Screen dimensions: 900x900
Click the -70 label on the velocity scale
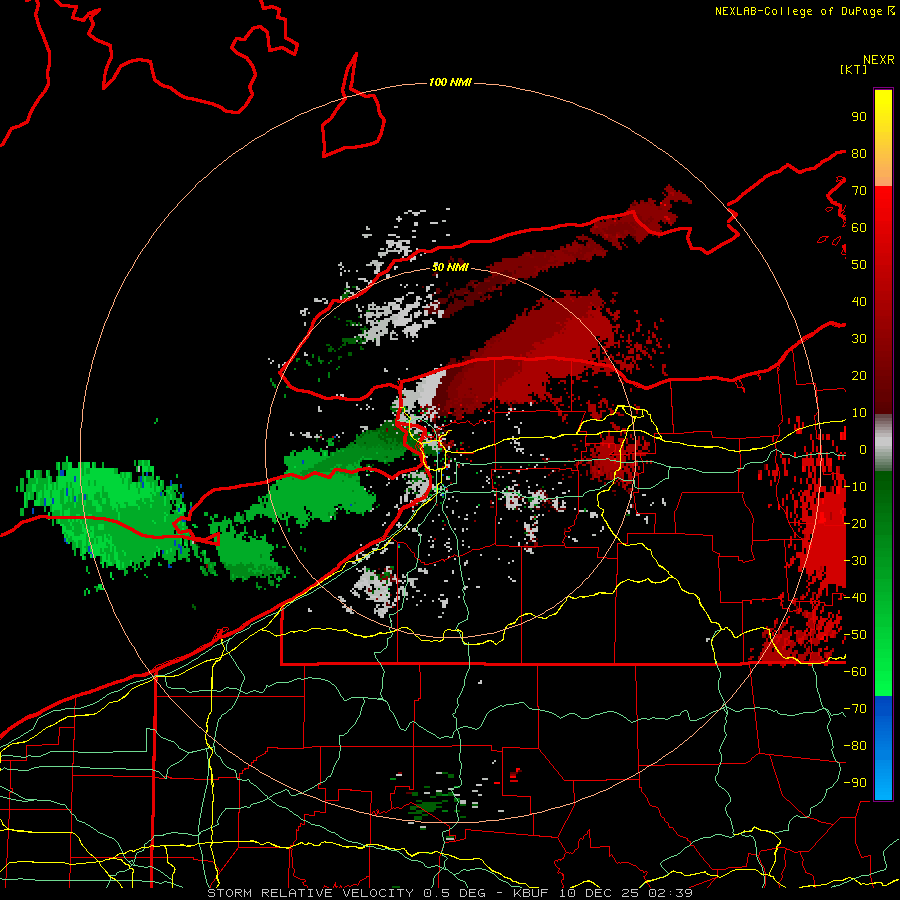[855, 709]
